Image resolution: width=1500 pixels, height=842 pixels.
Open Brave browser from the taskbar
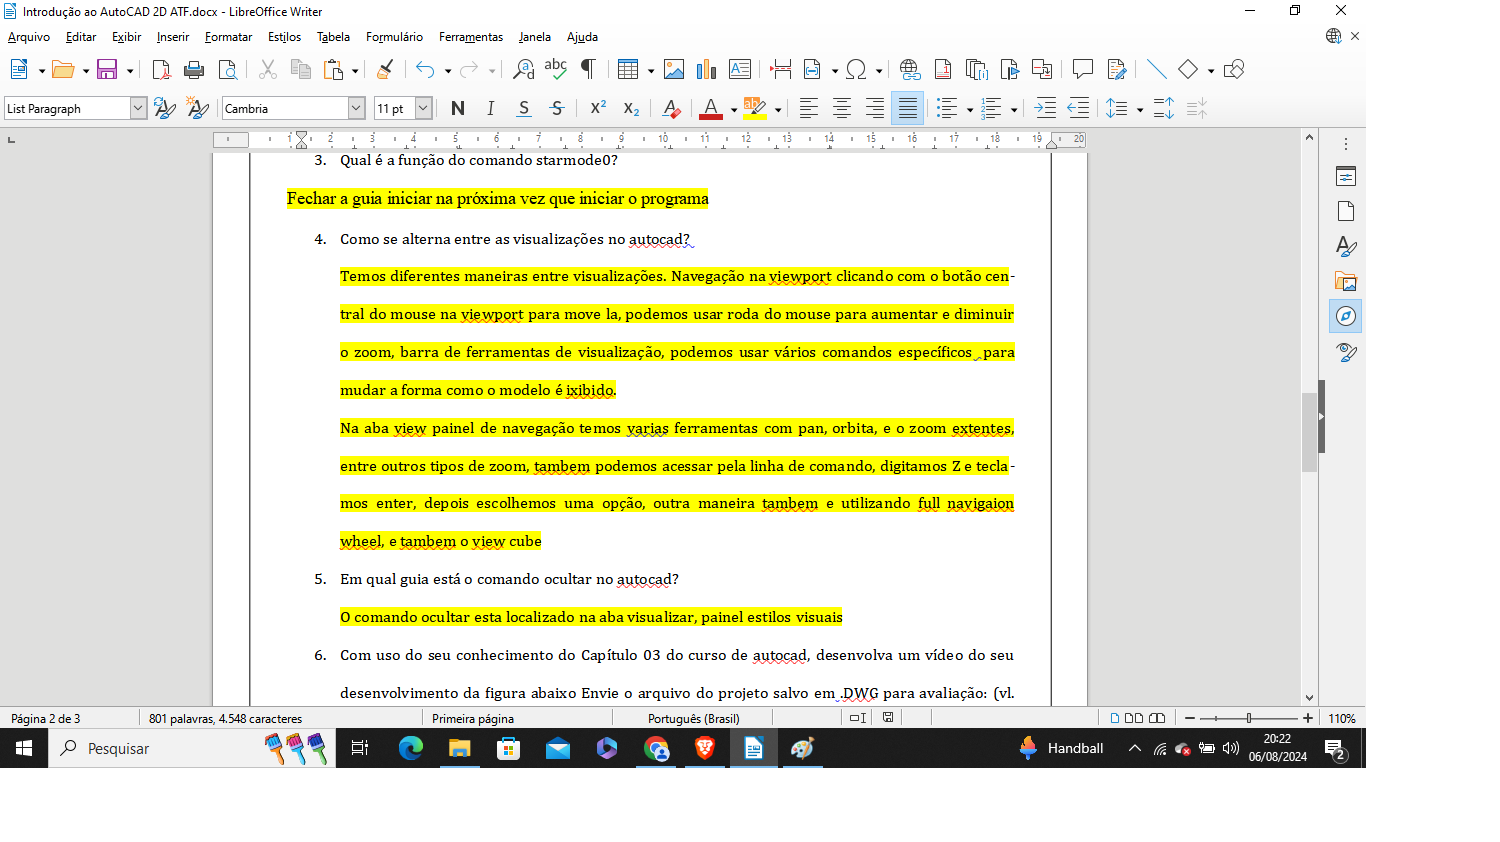[705, 748]
